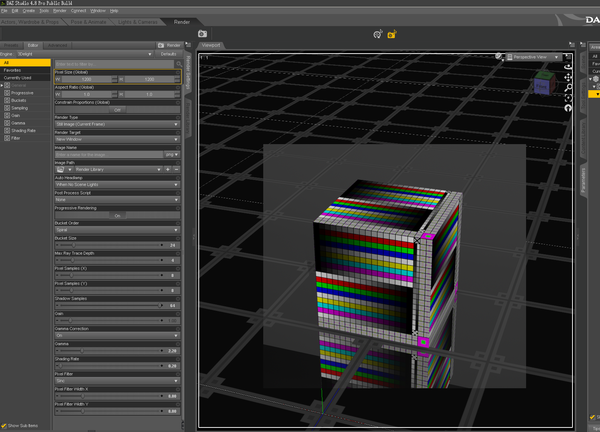Open Post Process Script None dropdown
The image size is (600, 432).
click(x=117, y=200)
